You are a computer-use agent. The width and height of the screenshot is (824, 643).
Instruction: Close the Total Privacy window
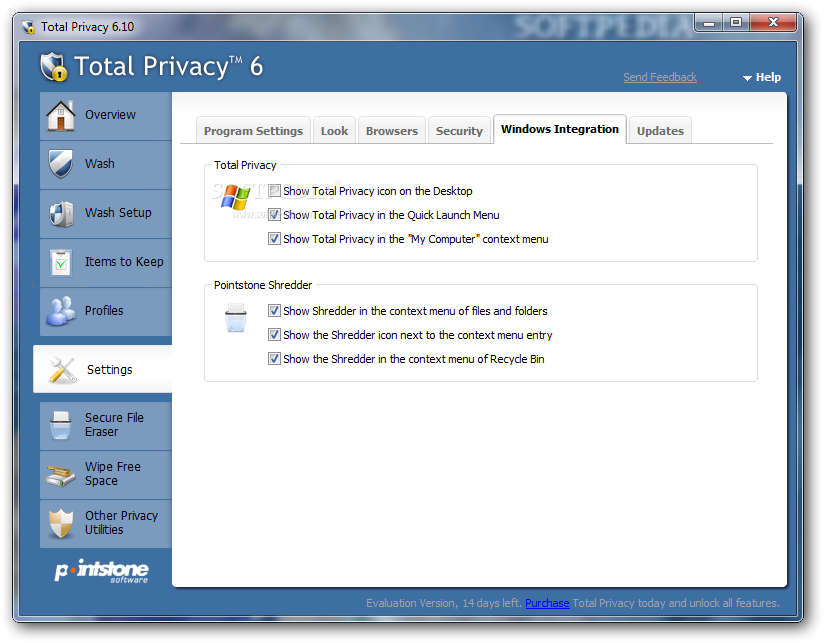772,23
